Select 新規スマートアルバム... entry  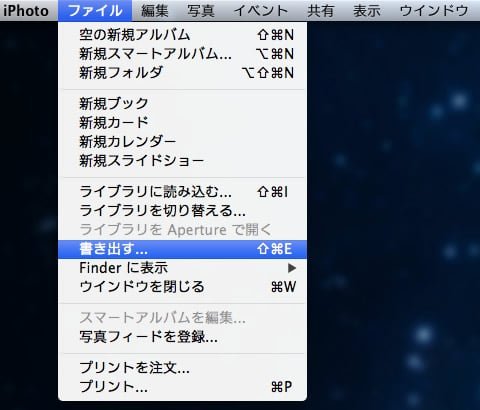(x=182, y=54)
